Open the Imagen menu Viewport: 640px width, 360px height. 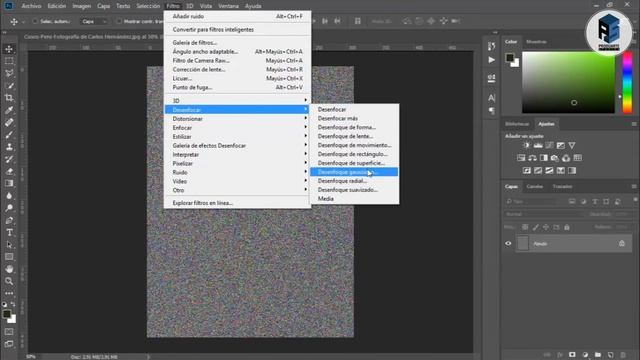(x=82, y=6)
